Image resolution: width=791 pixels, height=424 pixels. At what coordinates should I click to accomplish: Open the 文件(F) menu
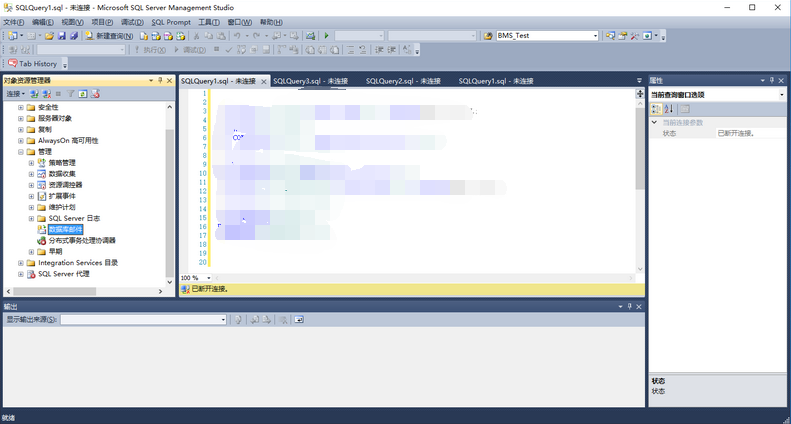pyautogui.click(x=14, y=22)
